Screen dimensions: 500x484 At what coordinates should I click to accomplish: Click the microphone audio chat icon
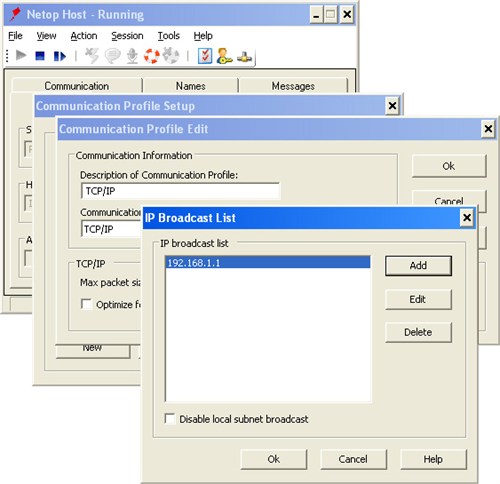132,56
